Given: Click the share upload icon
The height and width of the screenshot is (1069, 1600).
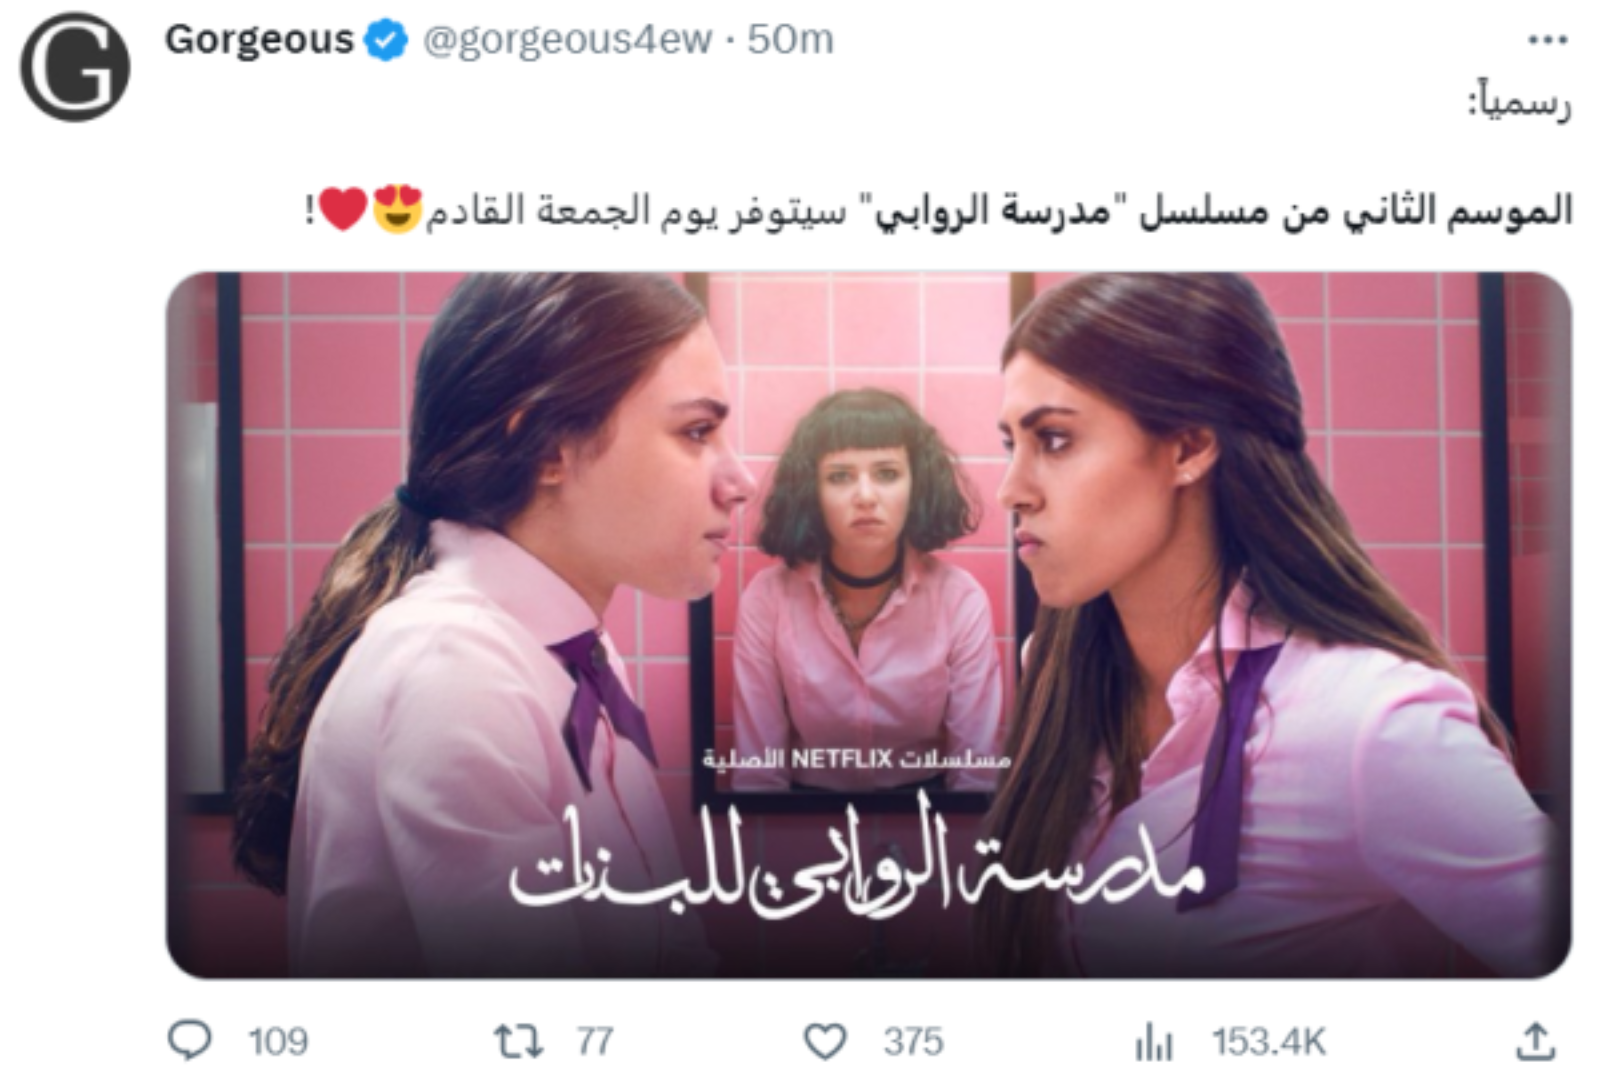Looking at the screenshot, I should click(x=1535, y=1041).
